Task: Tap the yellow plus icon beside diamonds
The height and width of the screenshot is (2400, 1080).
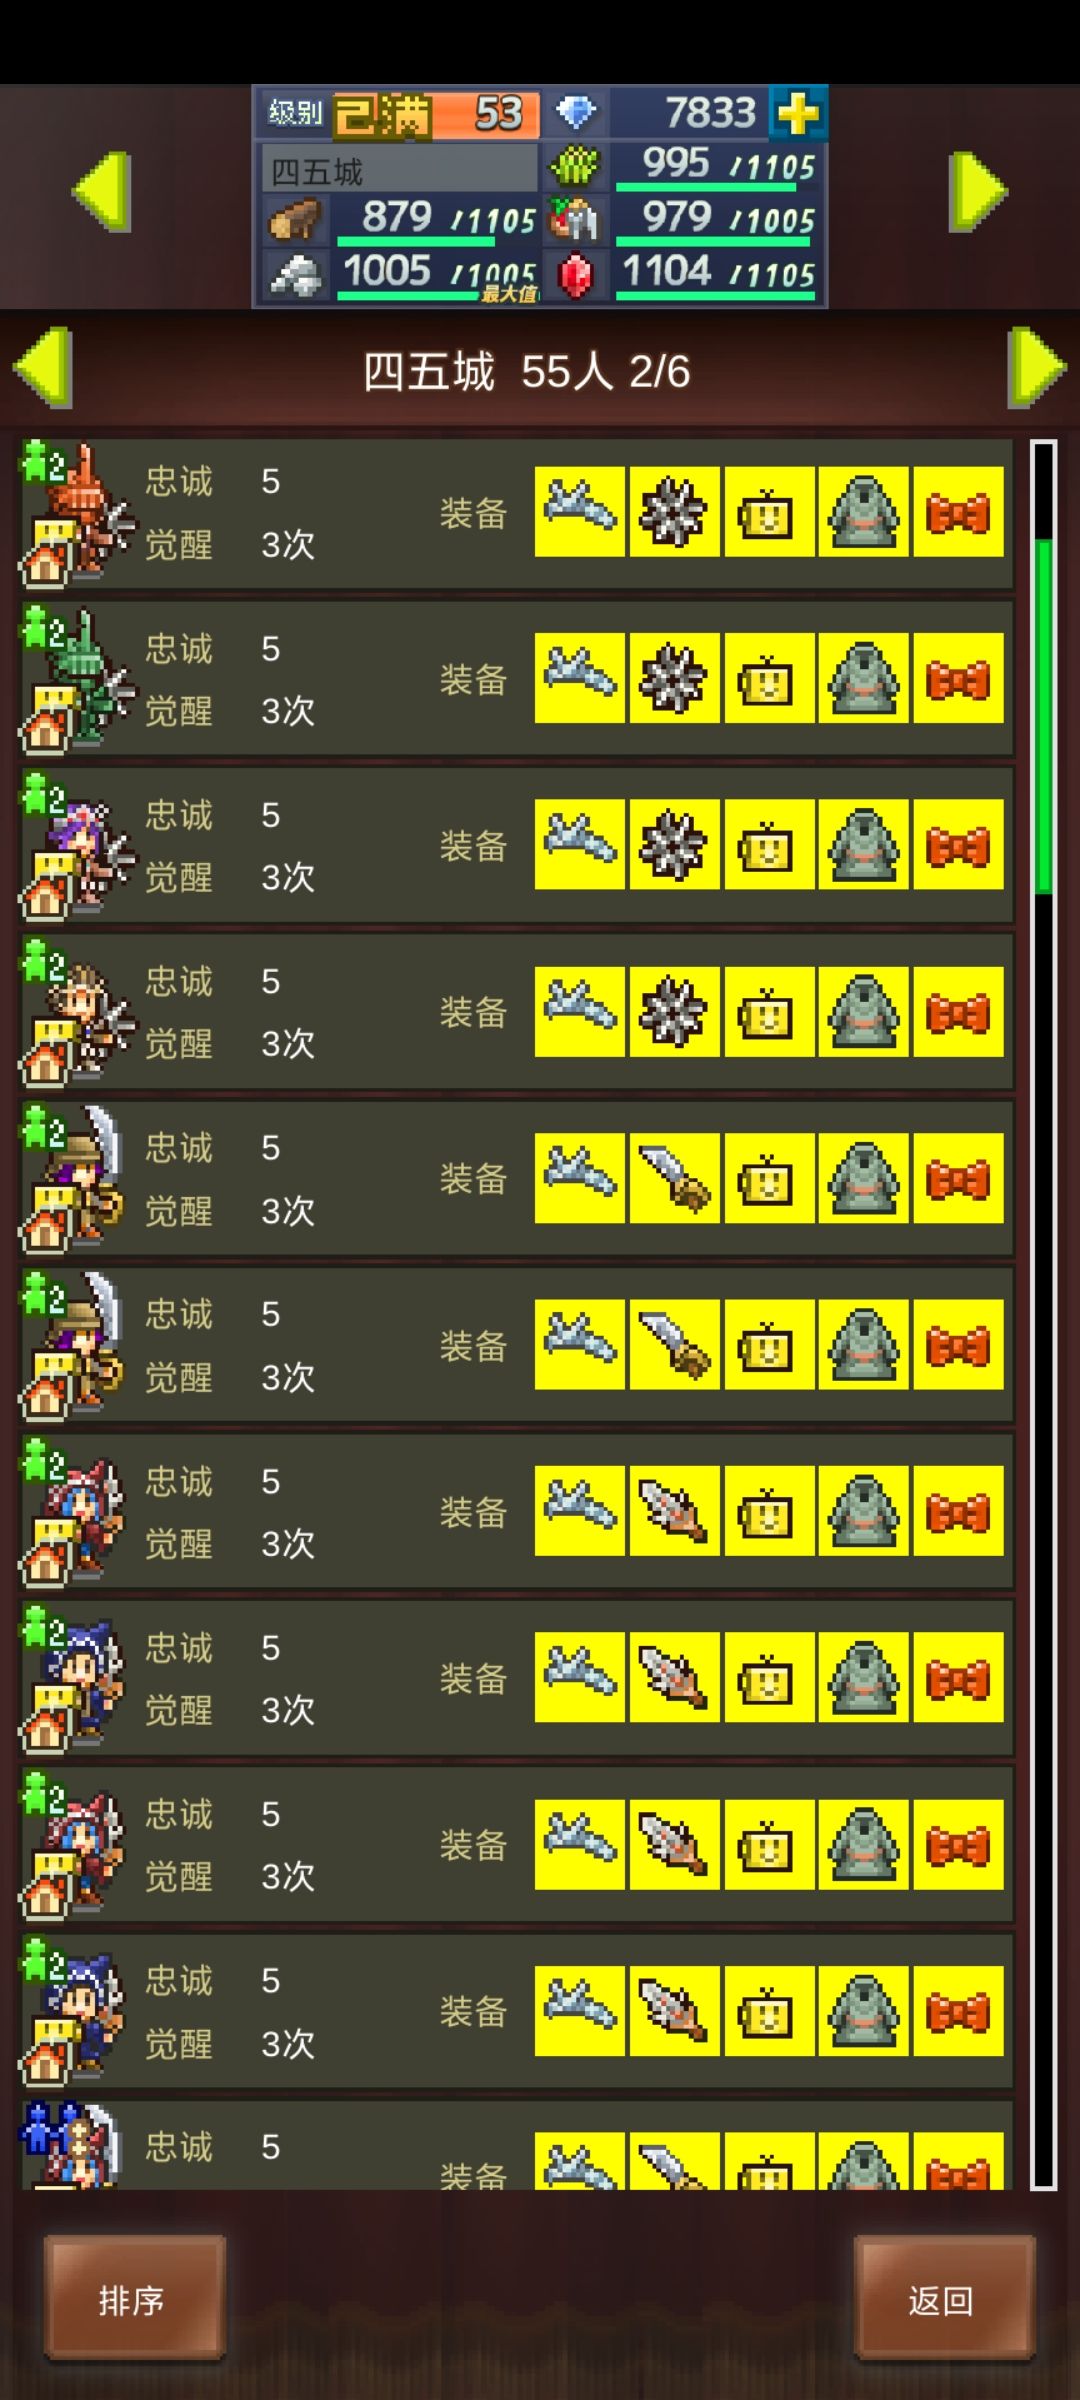Action: 797,113
